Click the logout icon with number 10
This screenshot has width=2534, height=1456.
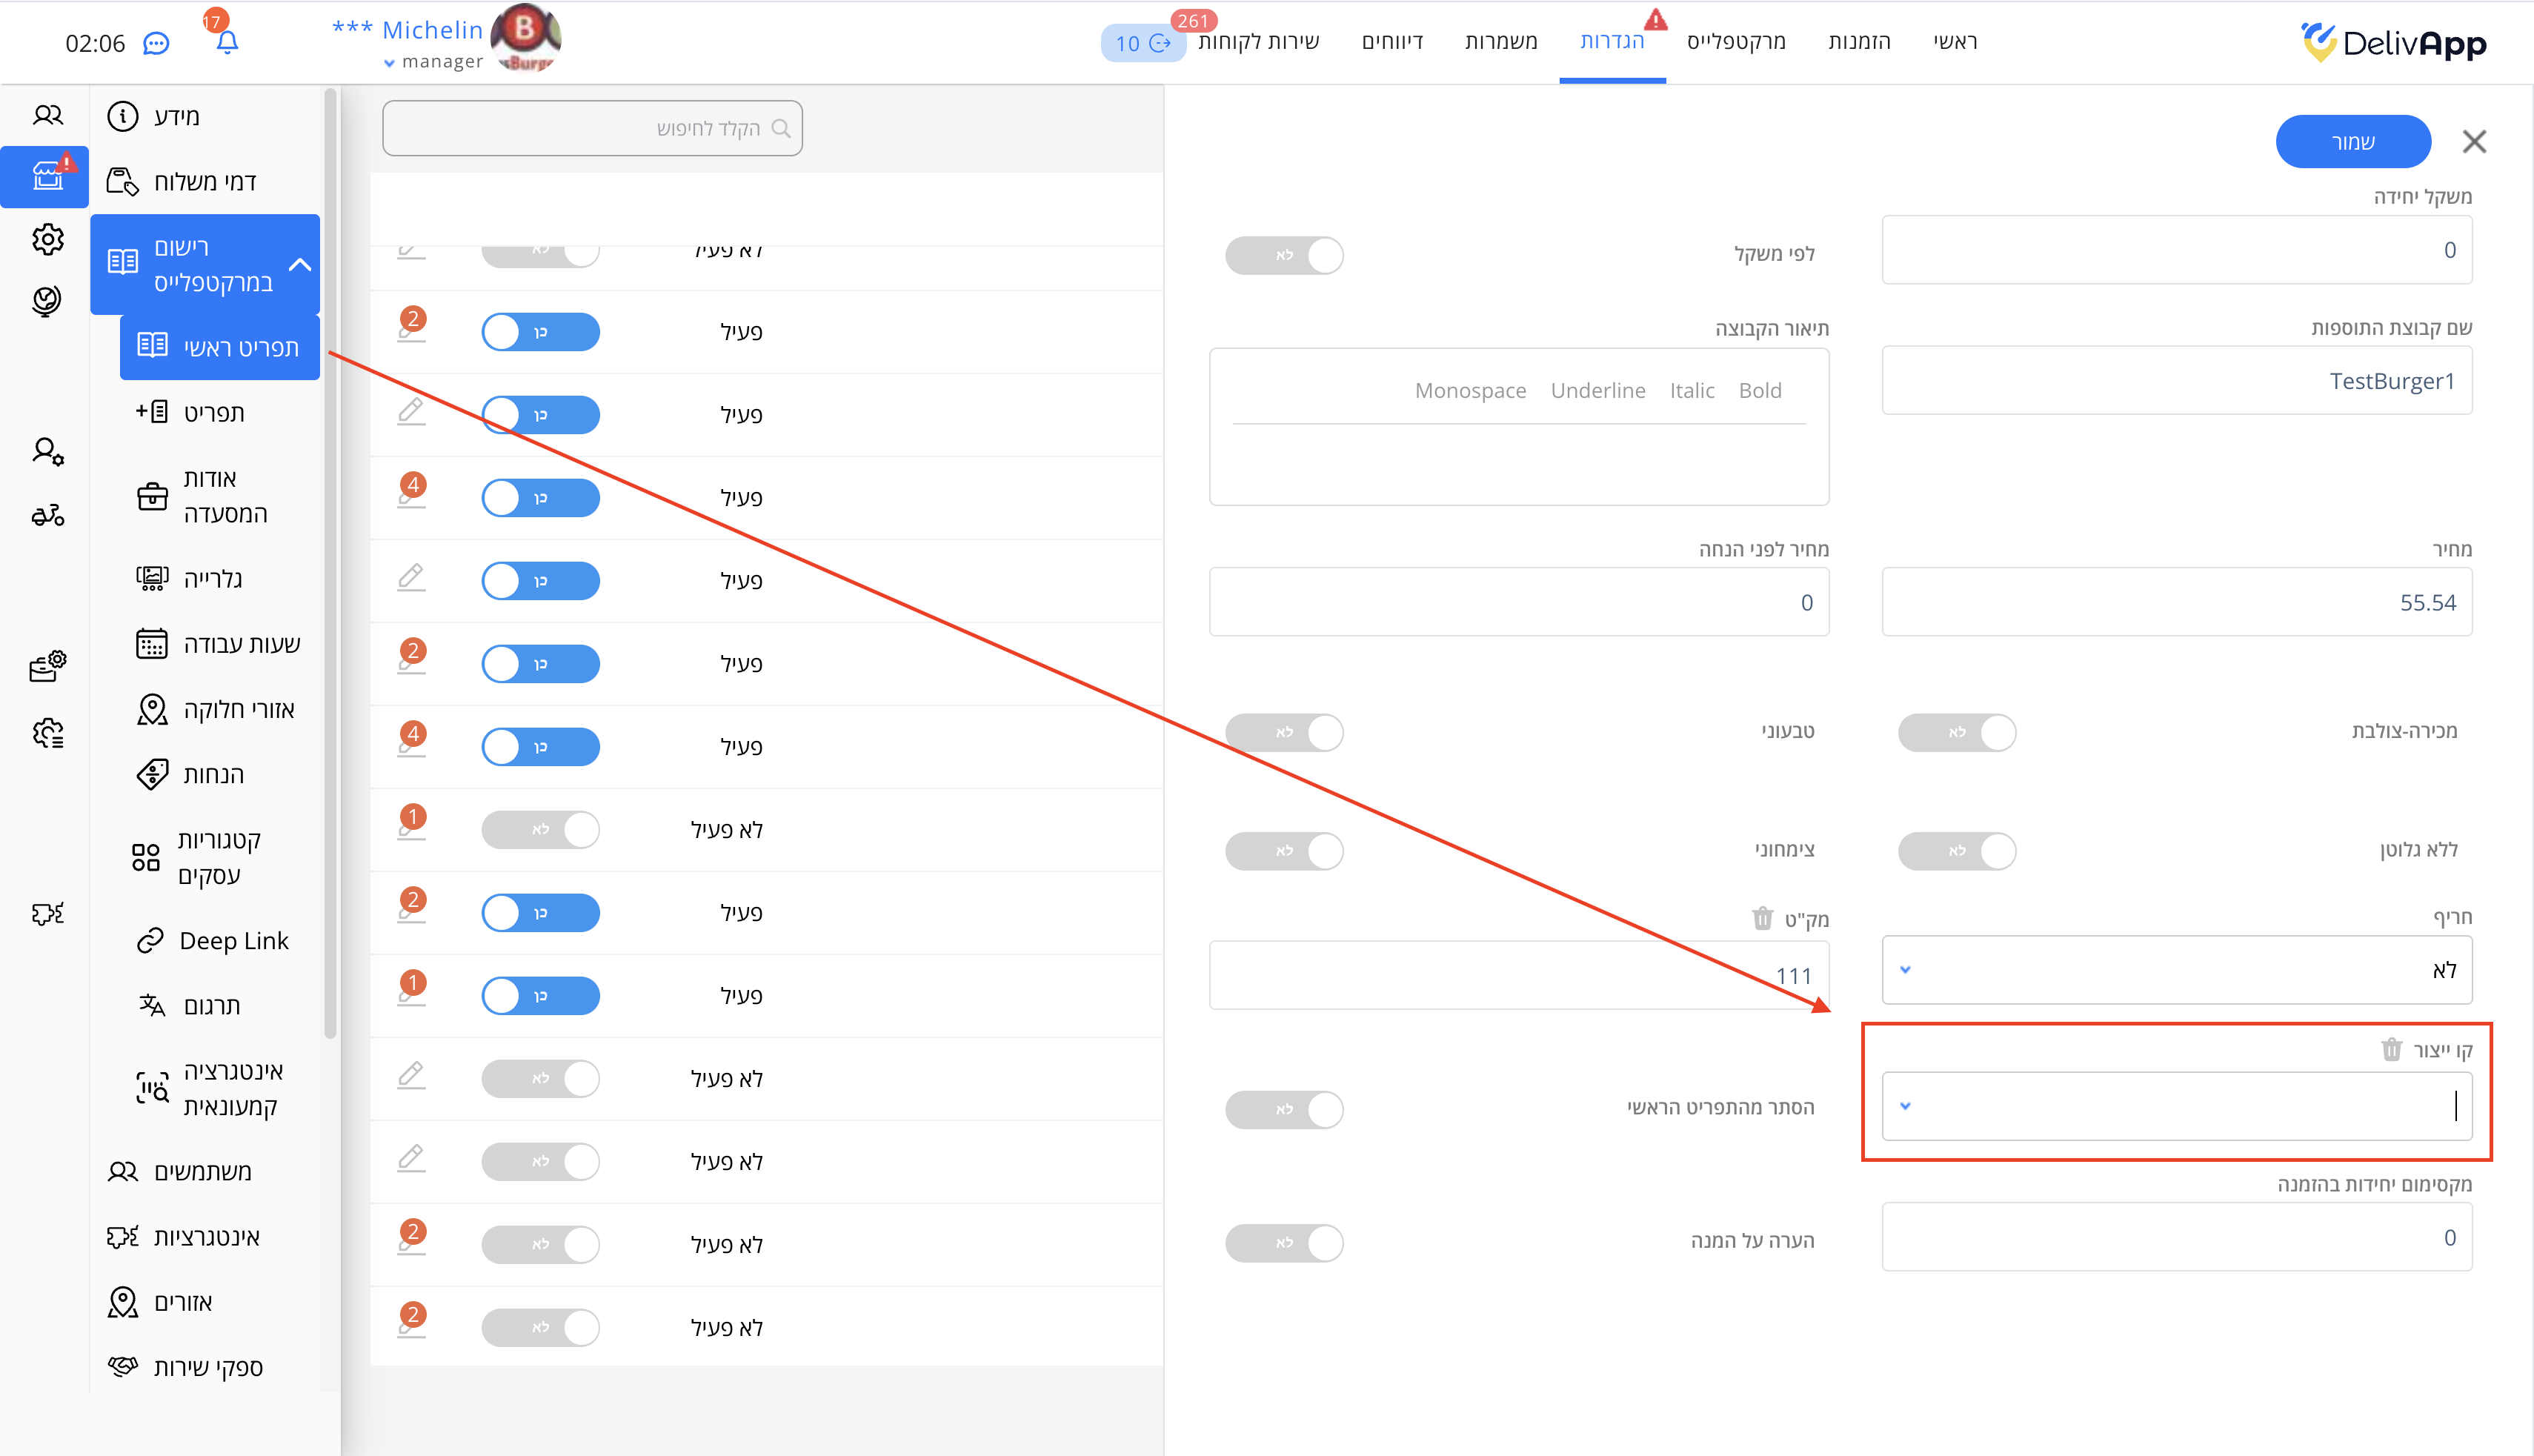click(1143, 43)
